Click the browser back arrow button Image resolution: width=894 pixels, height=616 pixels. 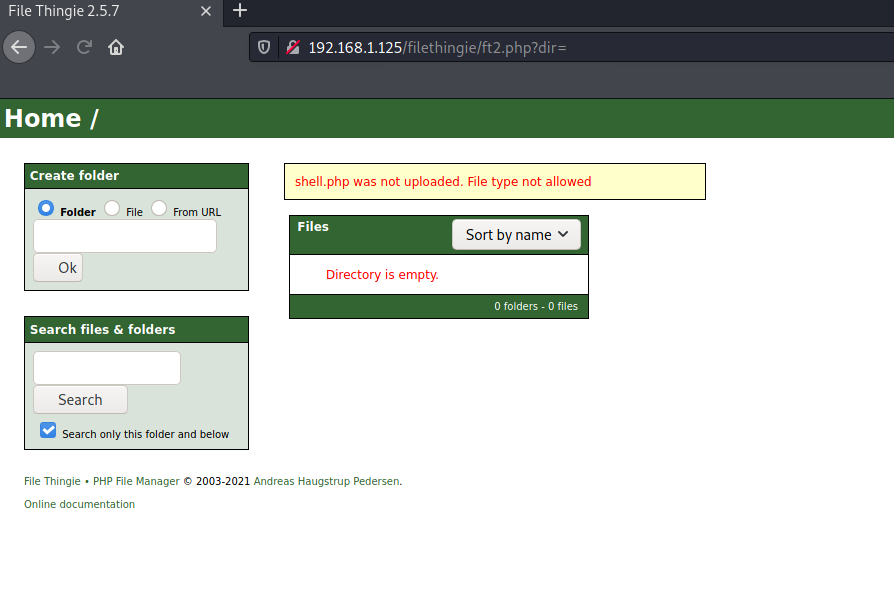tap(19, 47)
